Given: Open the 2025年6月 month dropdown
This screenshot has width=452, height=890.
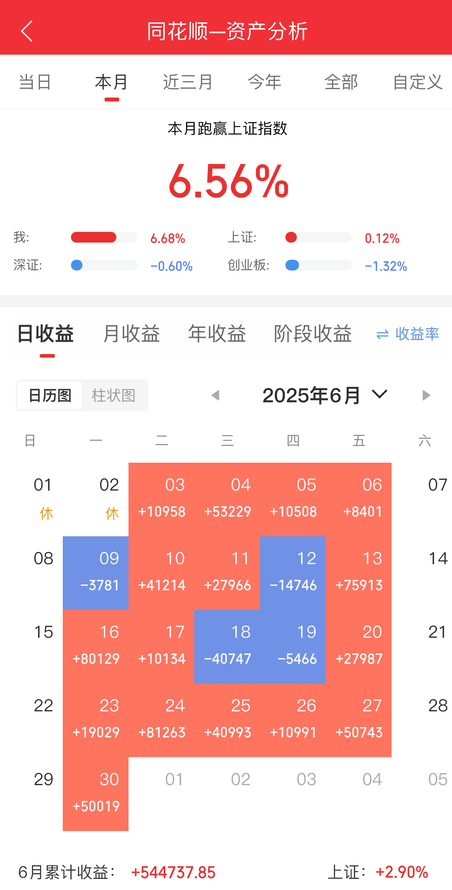Looking at the screenshot, I should coord(325,395).
